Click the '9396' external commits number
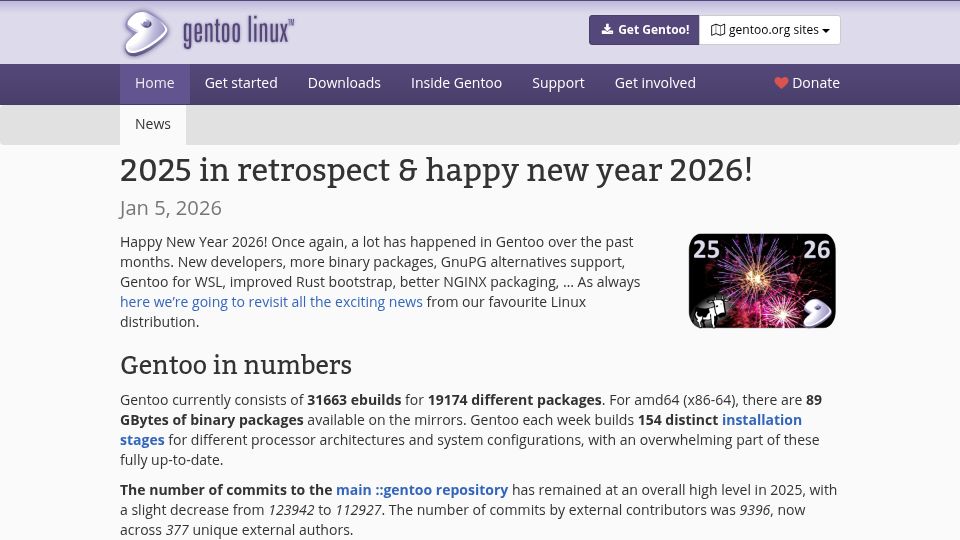The height and width of the screenshot is (540, 960). point(754,510)
